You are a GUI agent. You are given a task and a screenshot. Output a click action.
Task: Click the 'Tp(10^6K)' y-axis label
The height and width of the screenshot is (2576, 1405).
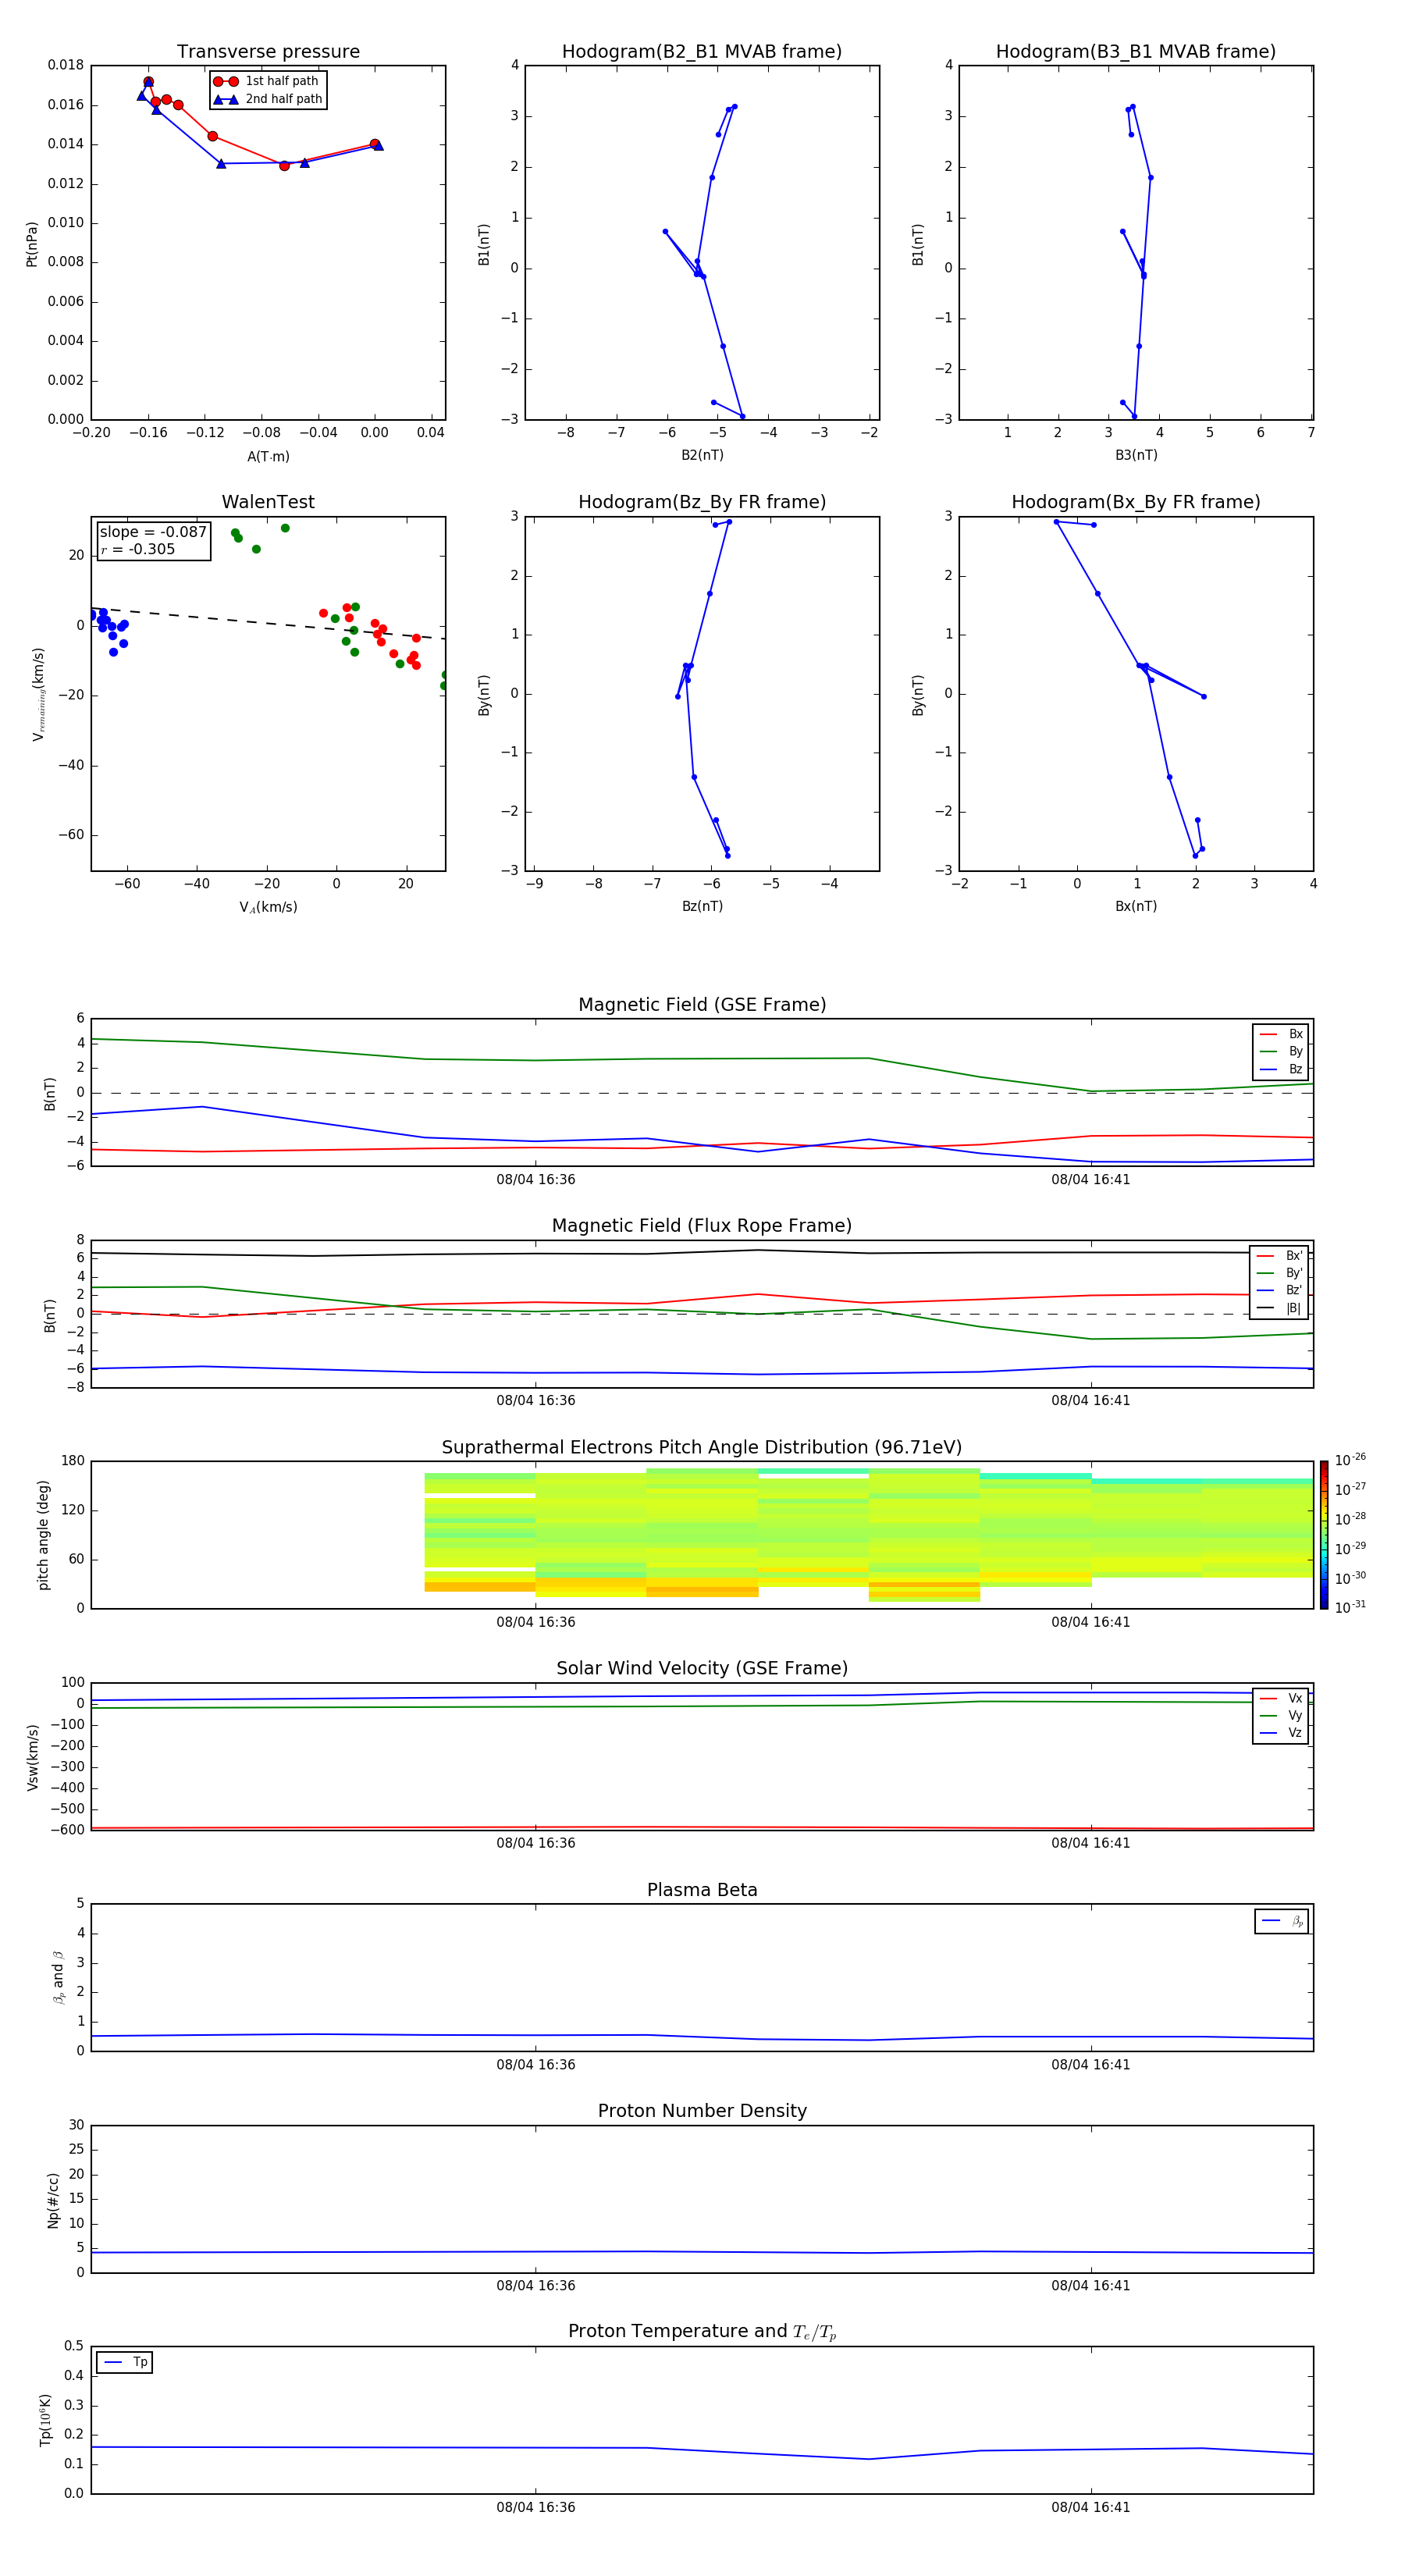click(x=45, y=2420)
